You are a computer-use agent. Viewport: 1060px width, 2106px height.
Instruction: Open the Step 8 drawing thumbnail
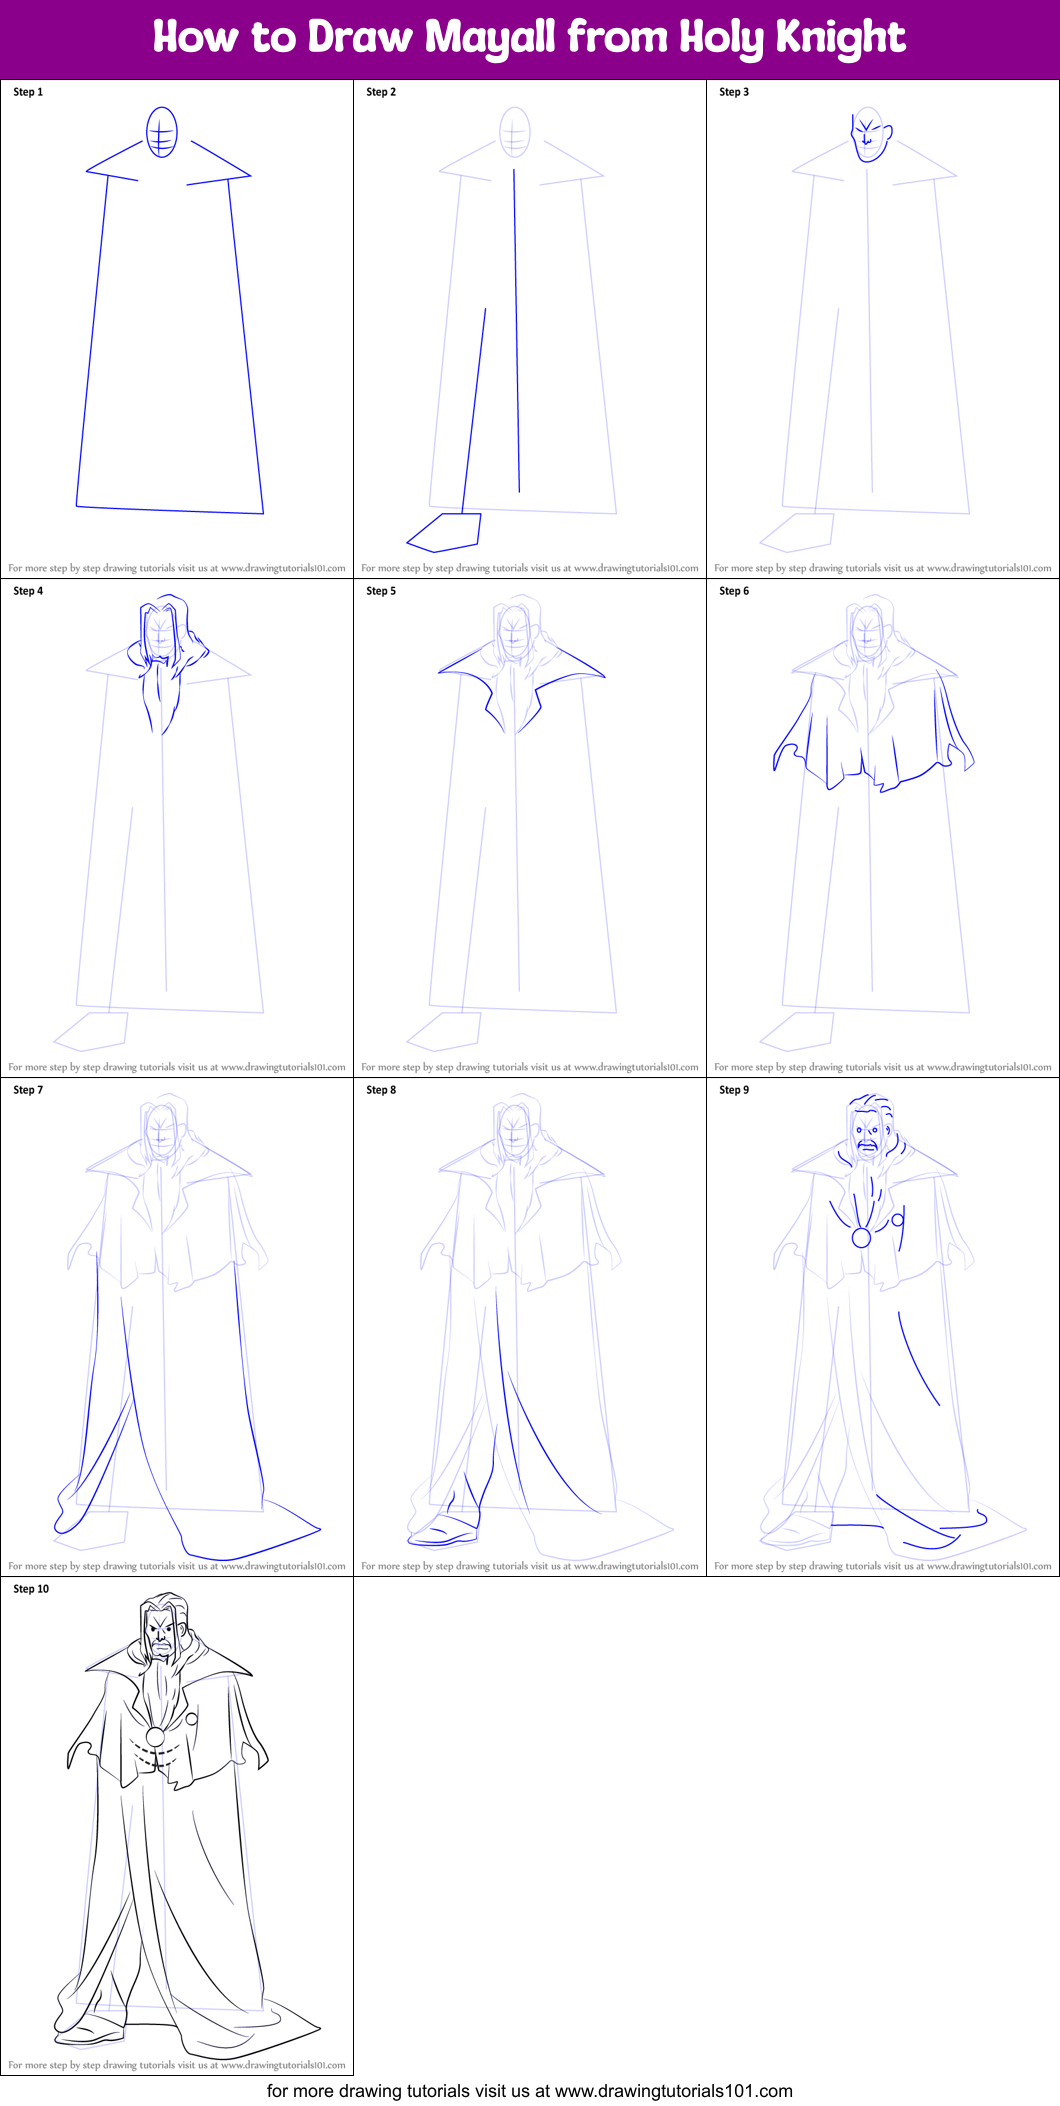pos(530,1327)
